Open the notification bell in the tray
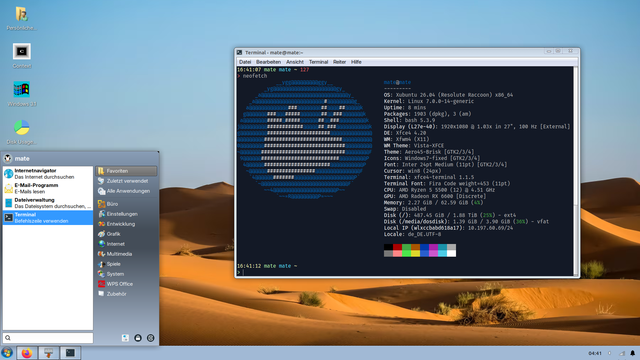Screen dimensions: 640x360 click(x=633, y=353)
